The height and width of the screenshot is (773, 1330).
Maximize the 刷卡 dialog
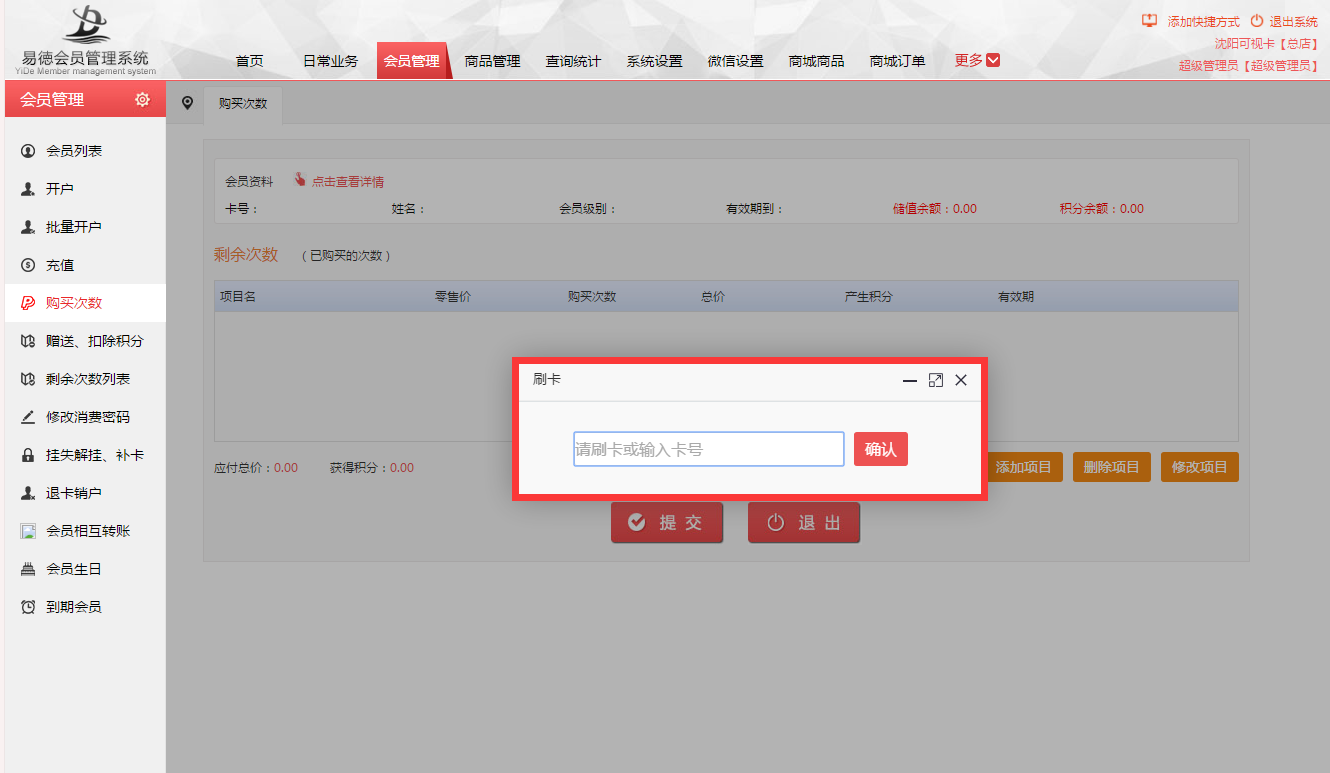coord(936,380)
